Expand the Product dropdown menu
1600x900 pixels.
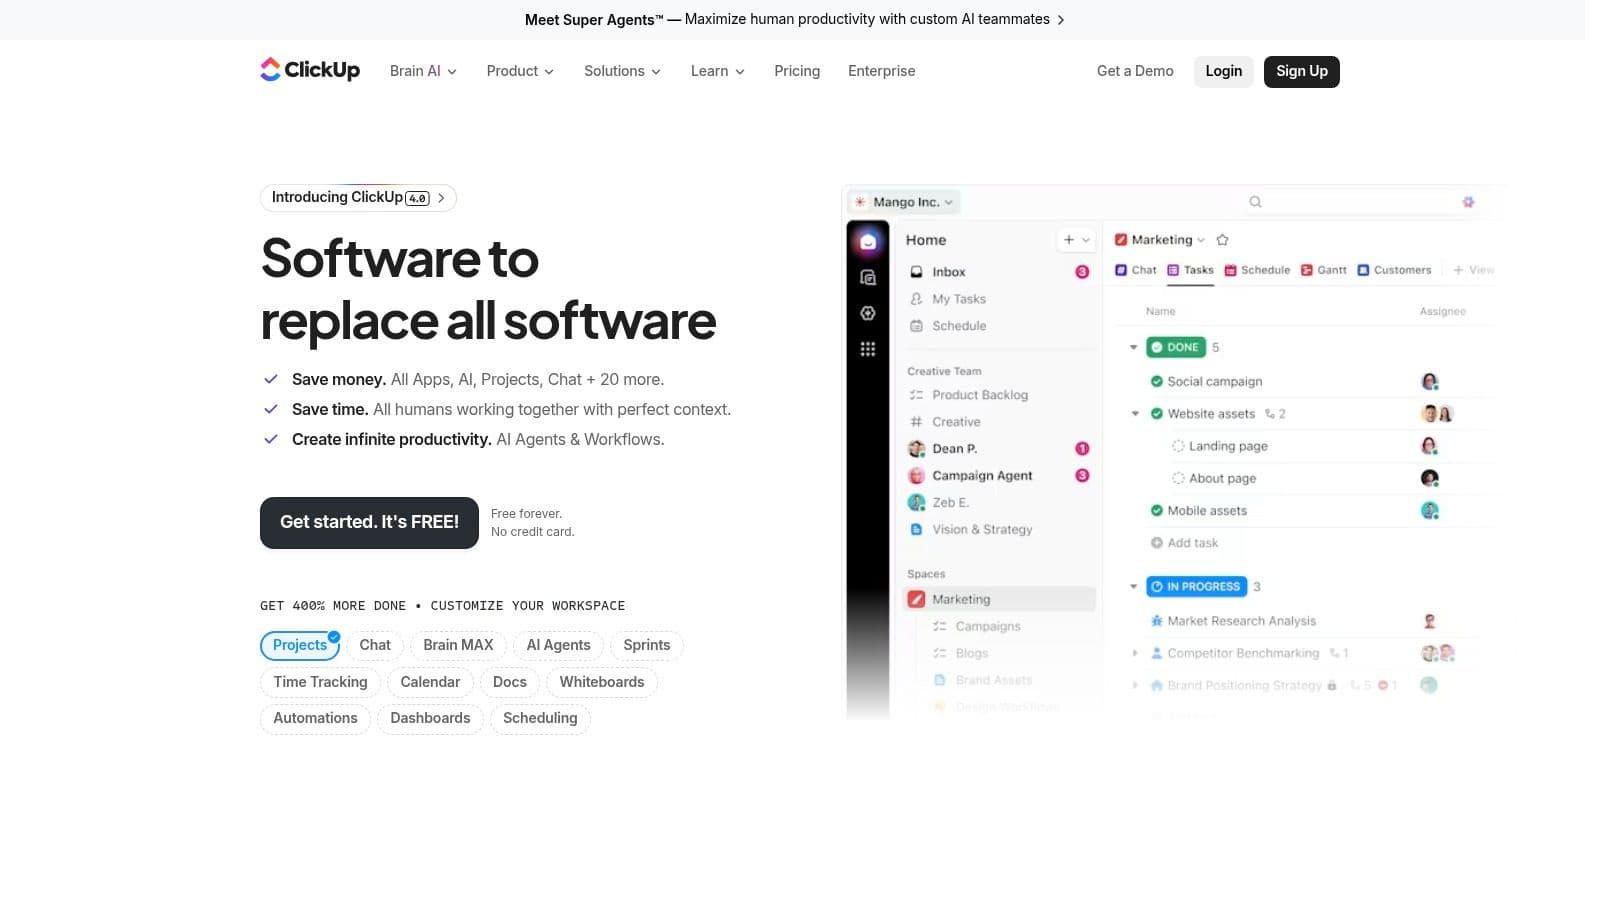520,71
